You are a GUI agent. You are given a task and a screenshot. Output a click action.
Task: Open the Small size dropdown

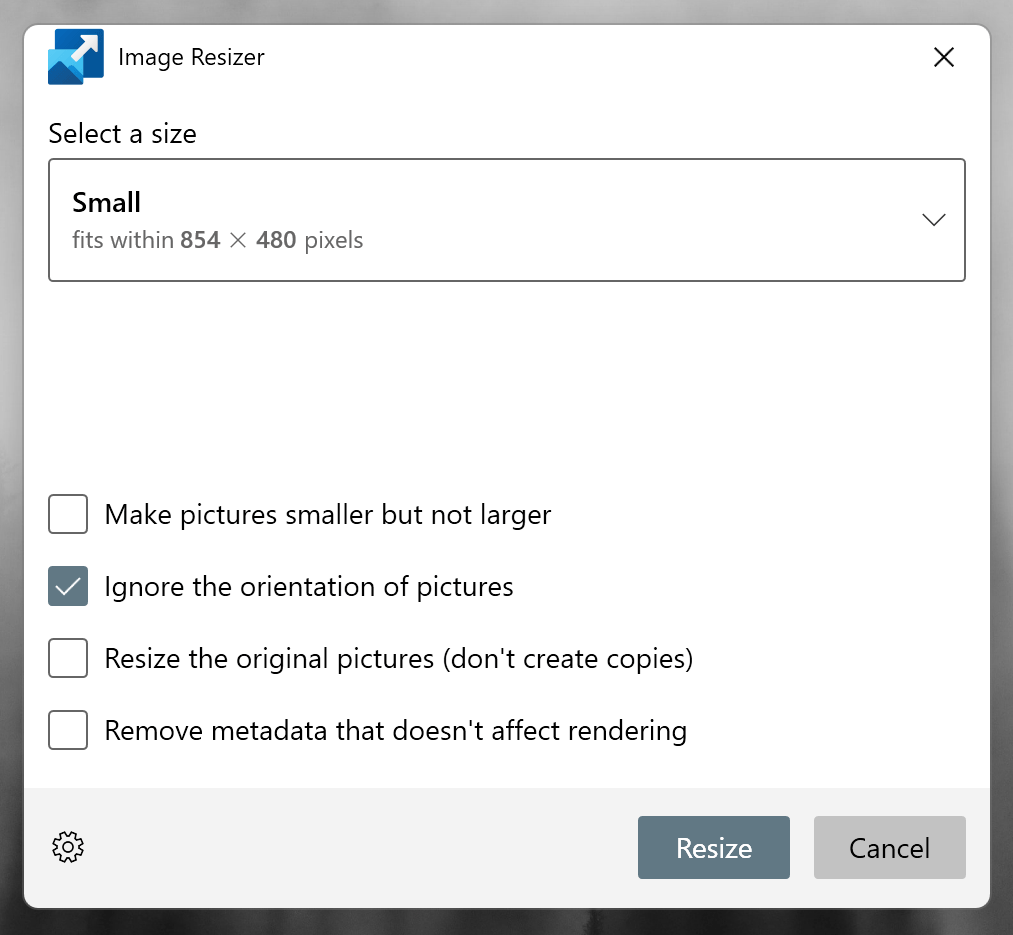(507, 220)
